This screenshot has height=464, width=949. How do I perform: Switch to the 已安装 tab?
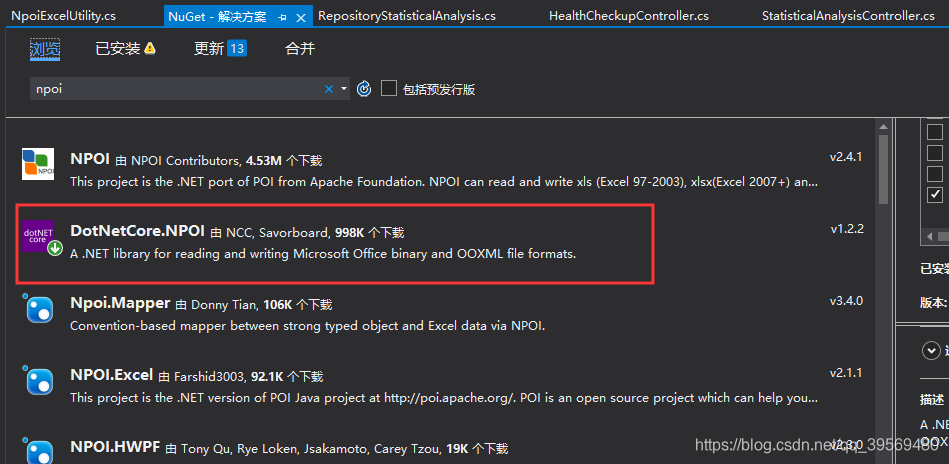pos(118,48)
